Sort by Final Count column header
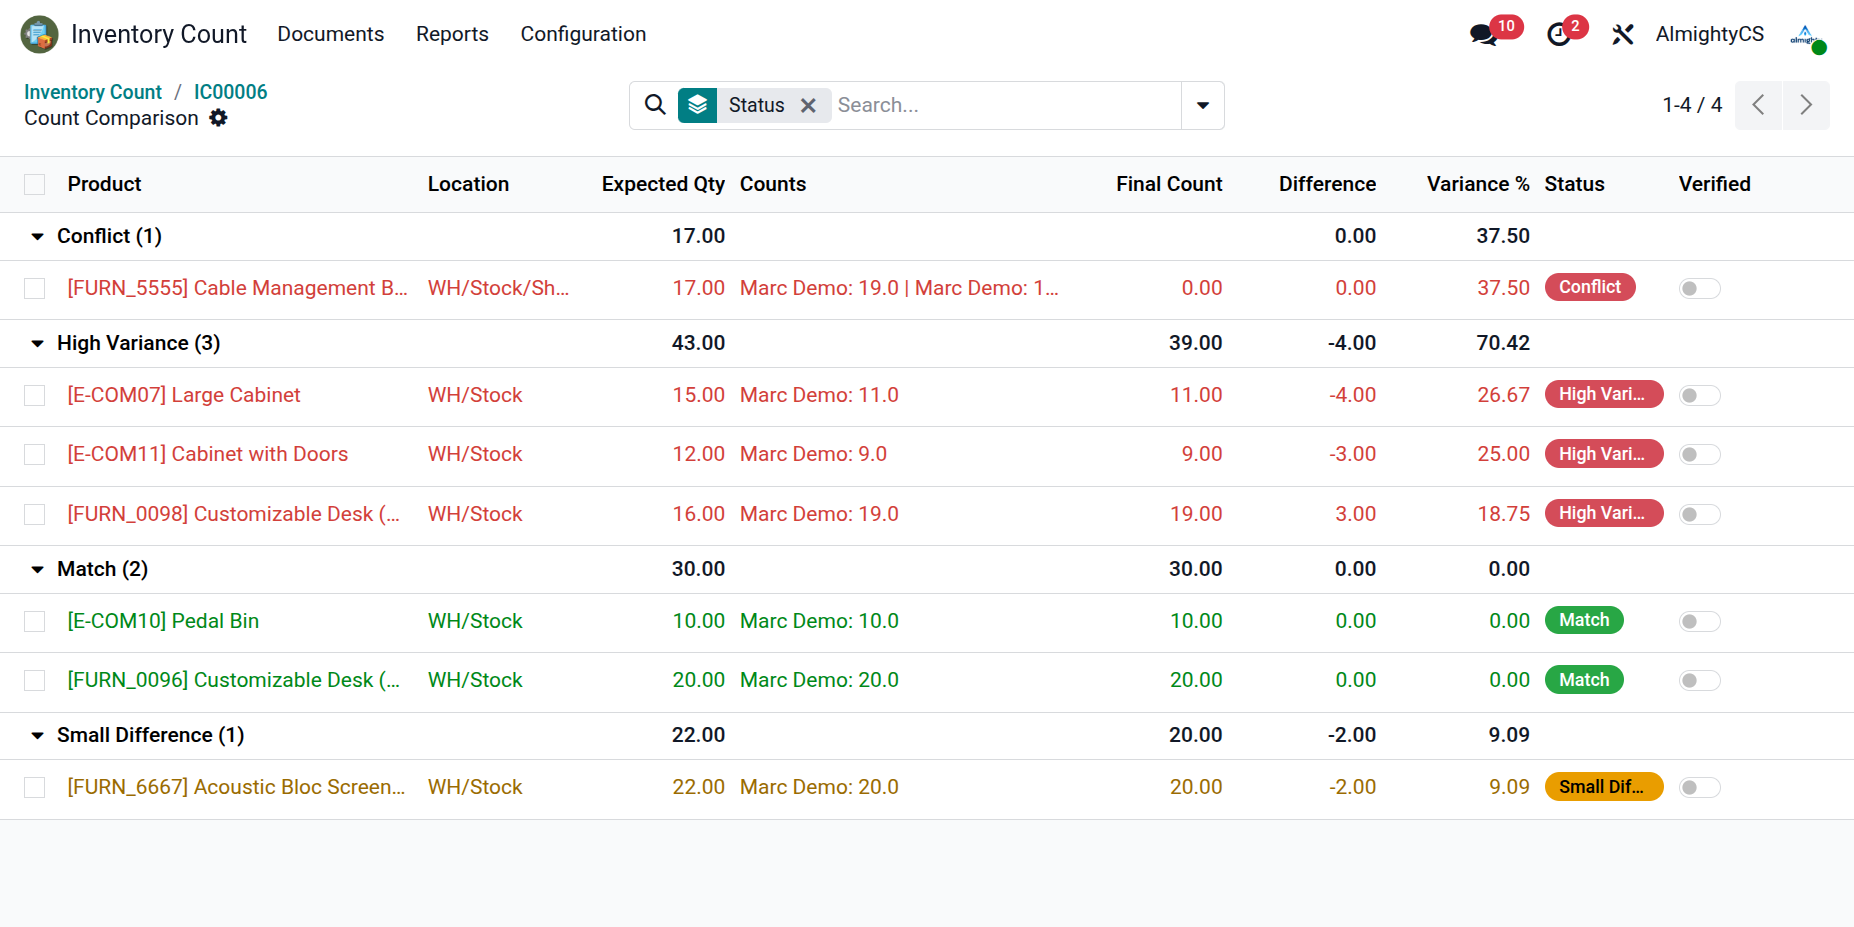 [1169, 184]
